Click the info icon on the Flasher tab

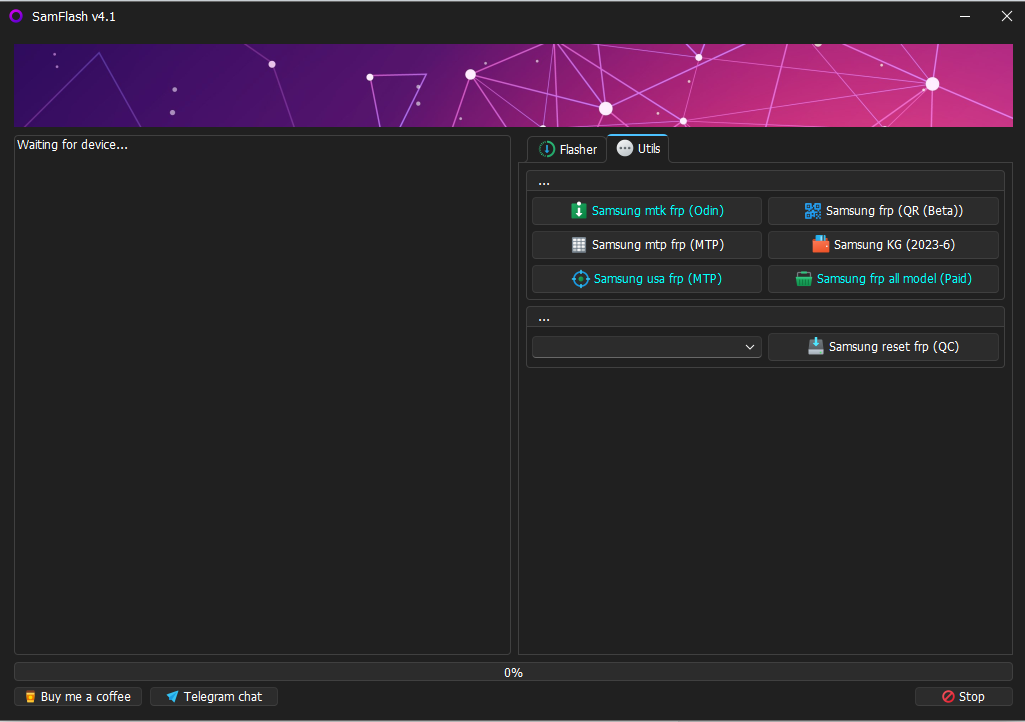pos(547,148)
